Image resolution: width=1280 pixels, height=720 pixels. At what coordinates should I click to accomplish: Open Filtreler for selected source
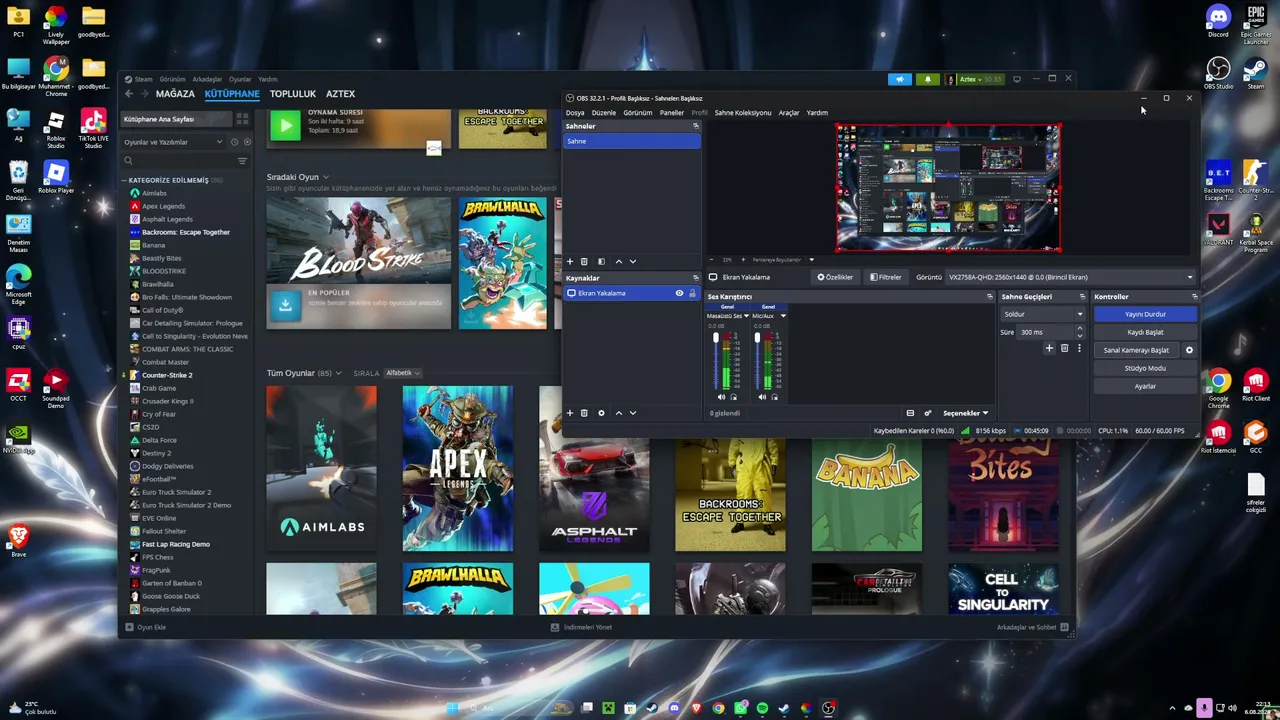[x=886, y=277]
